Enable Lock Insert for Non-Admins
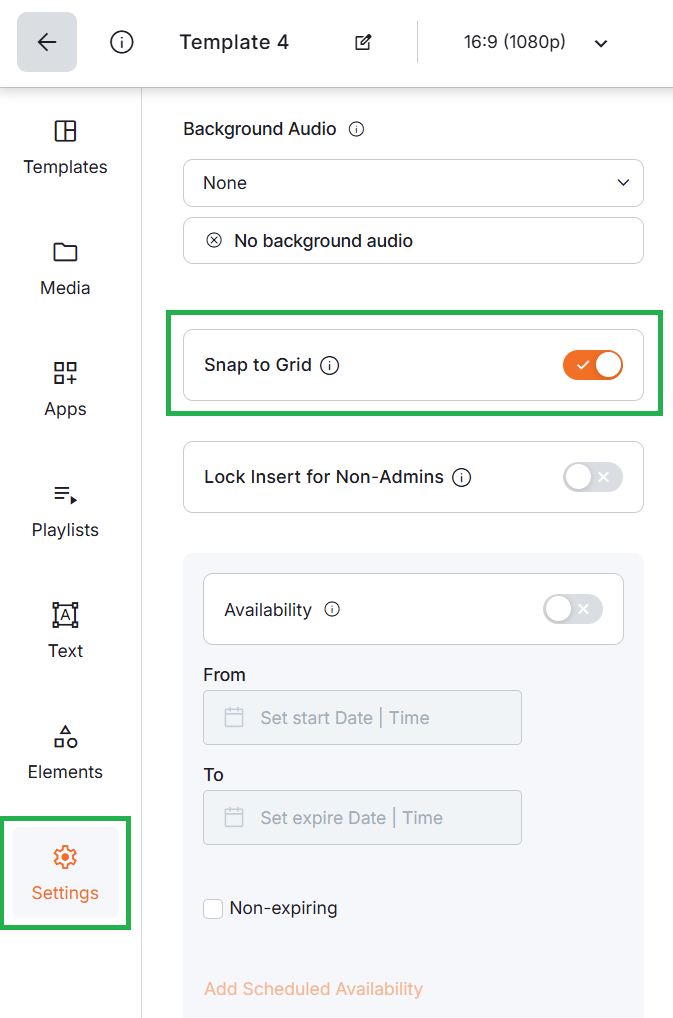The height and width of the screenshot is (1018, 673). (592, 477)
